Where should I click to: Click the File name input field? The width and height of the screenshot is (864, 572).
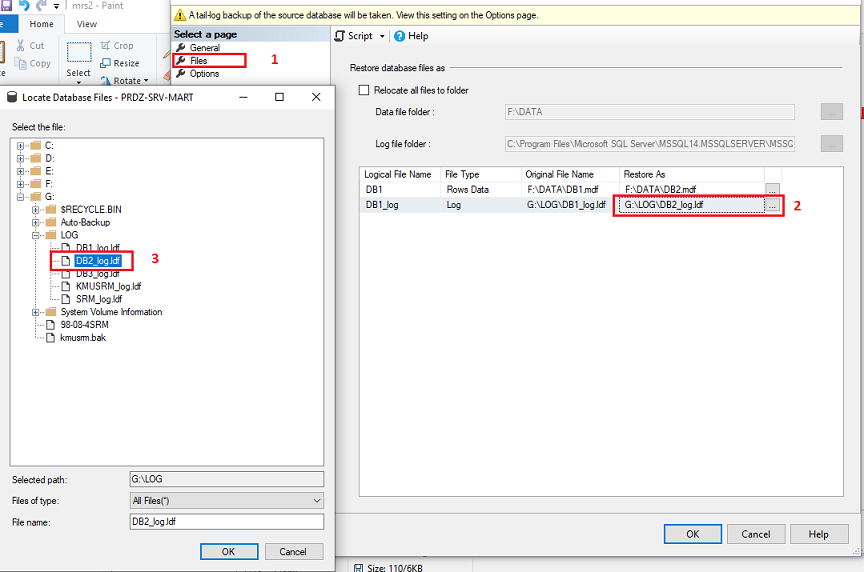click(x=226, y=522)
